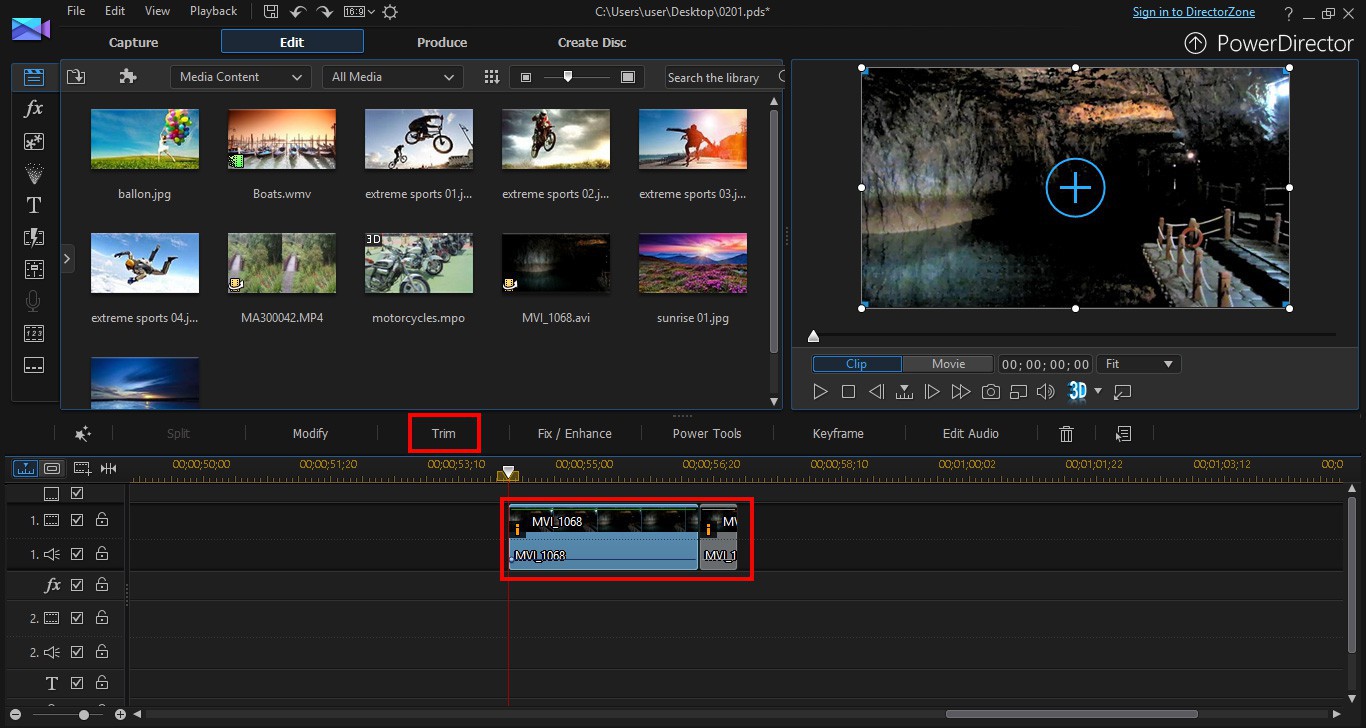Lock video track 1

click(102, 520)
